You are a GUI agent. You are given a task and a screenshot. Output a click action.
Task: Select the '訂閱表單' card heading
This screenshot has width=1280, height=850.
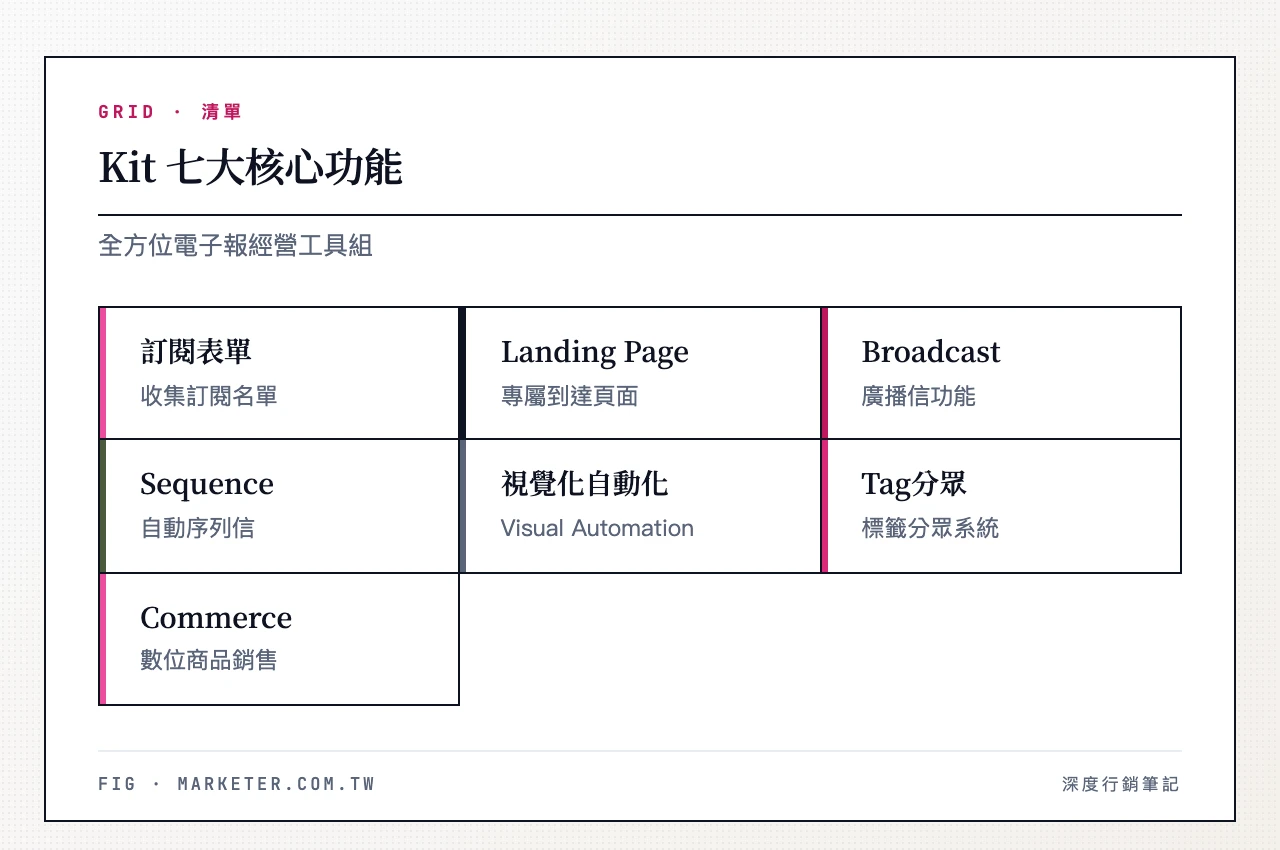click(x=196, y=351)
